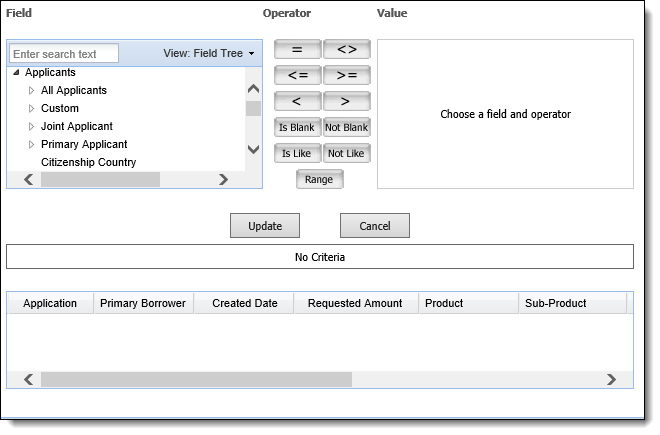Open the View: Field Tree dropdown
This screenshot has width=660, height=435.
point(209,53)
